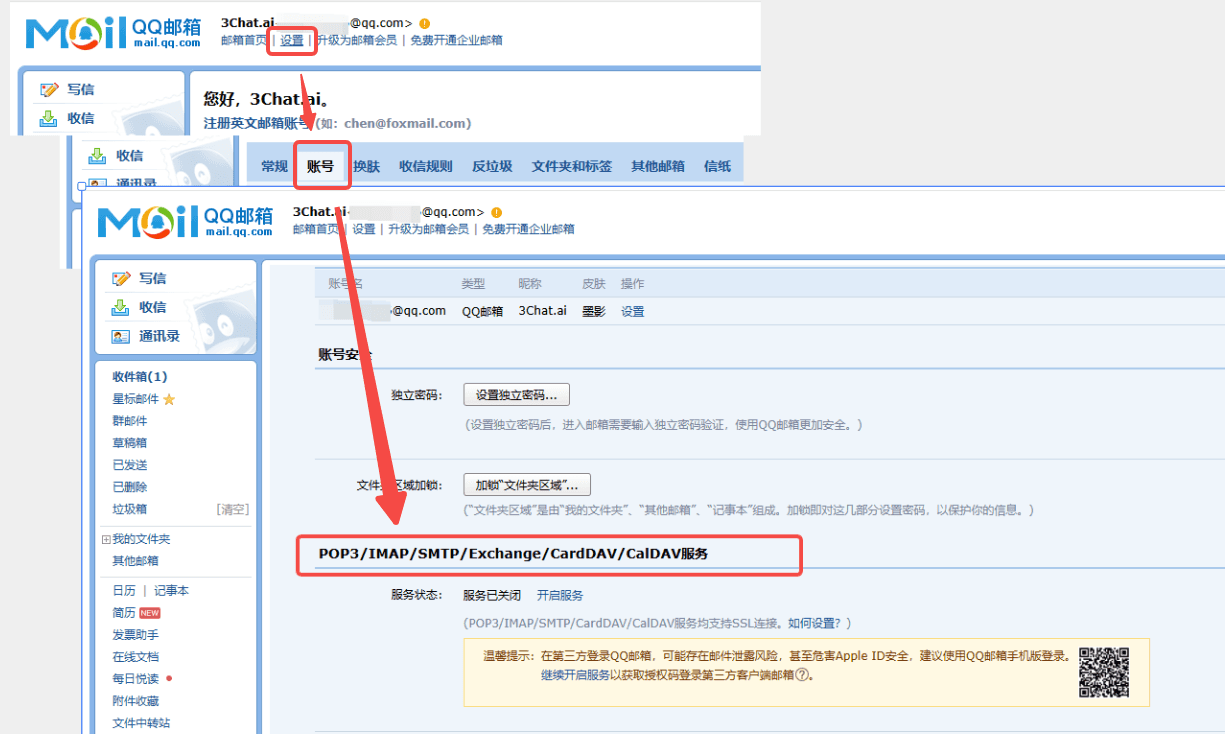This screenshot has height=734, width=1225.
Task: Click 升级为邮箱会员 in account settings page header
Action: (x=429, y=229)
